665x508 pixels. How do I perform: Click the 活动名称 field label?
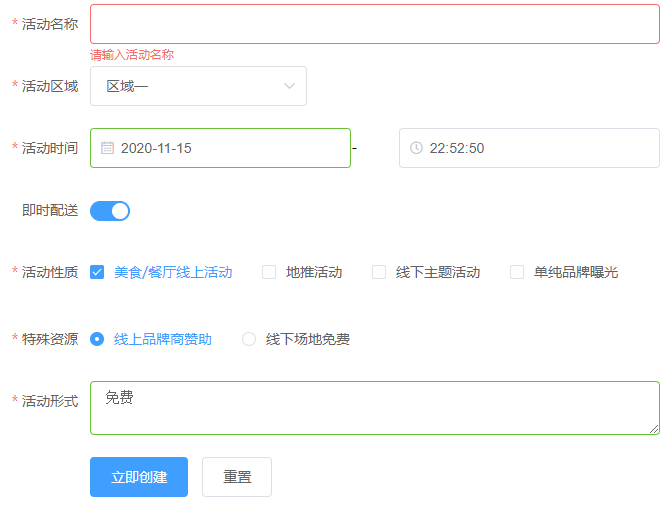pyautogui.click(x=50, y=24)
